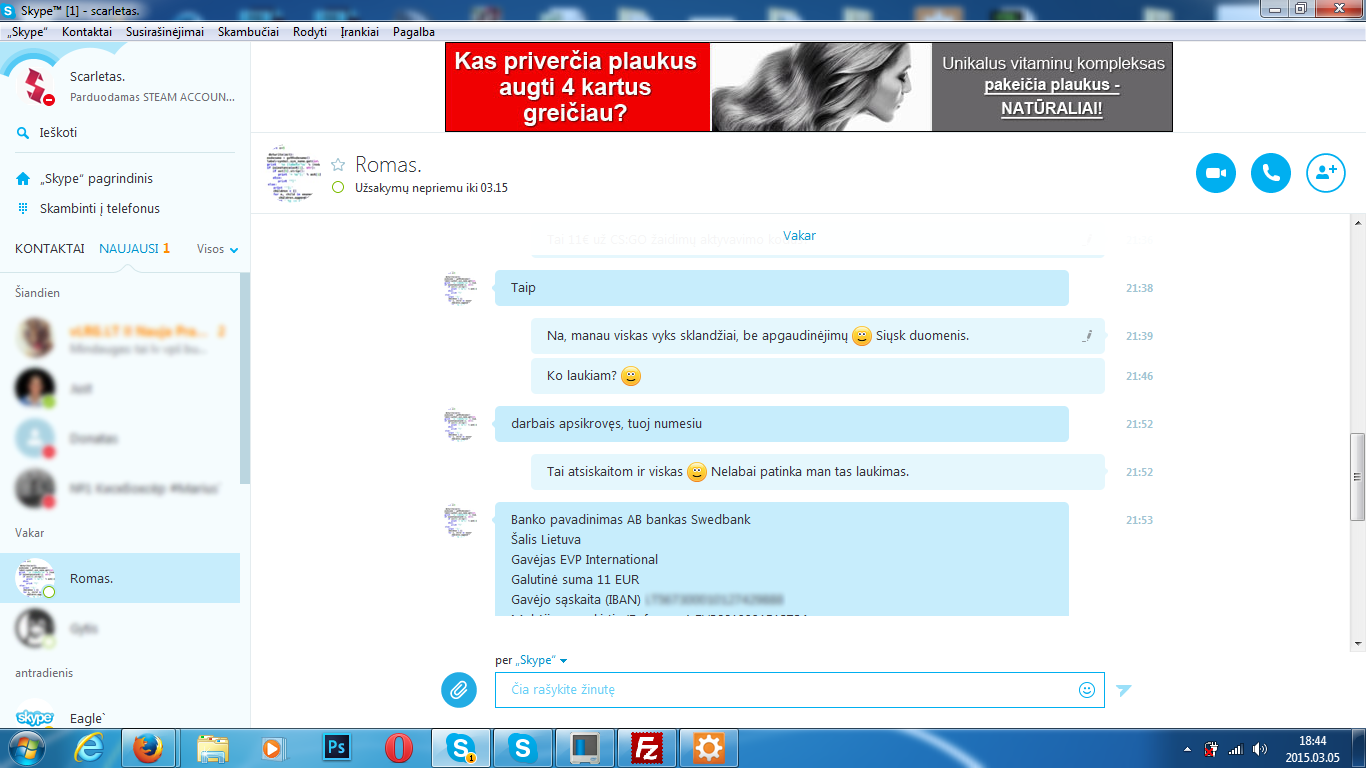
Task: Open FileZilla from the taskbar
Action: 647,748
